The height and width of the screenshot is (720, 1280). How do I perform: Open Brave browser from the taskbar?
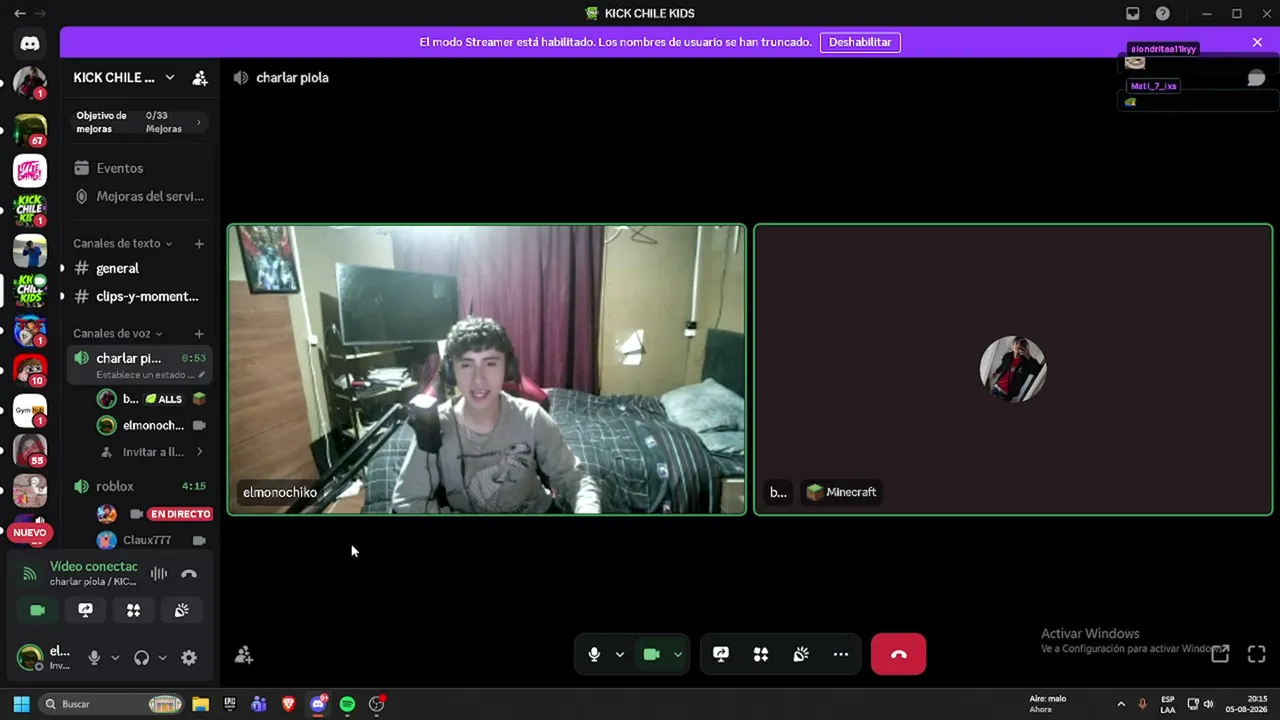(289, 704)
